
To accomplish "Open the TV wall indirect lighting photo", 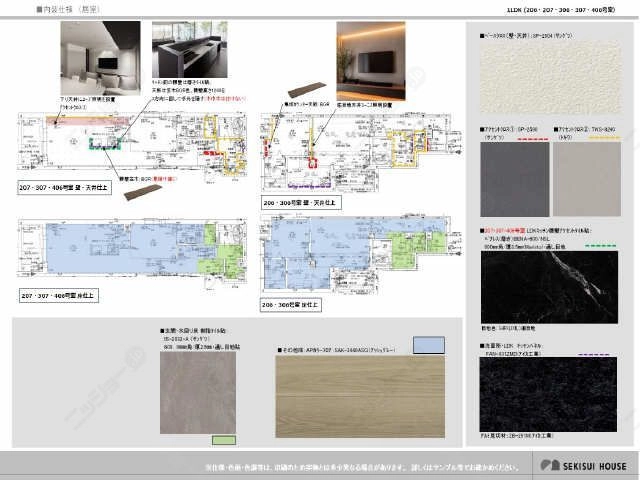I will click(371, 61).
